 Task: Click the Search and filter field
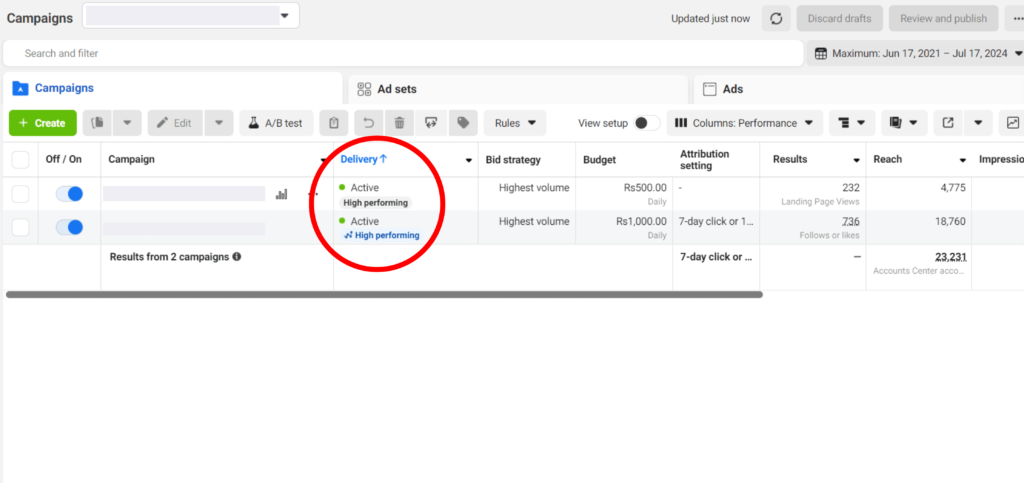[400, 53]
